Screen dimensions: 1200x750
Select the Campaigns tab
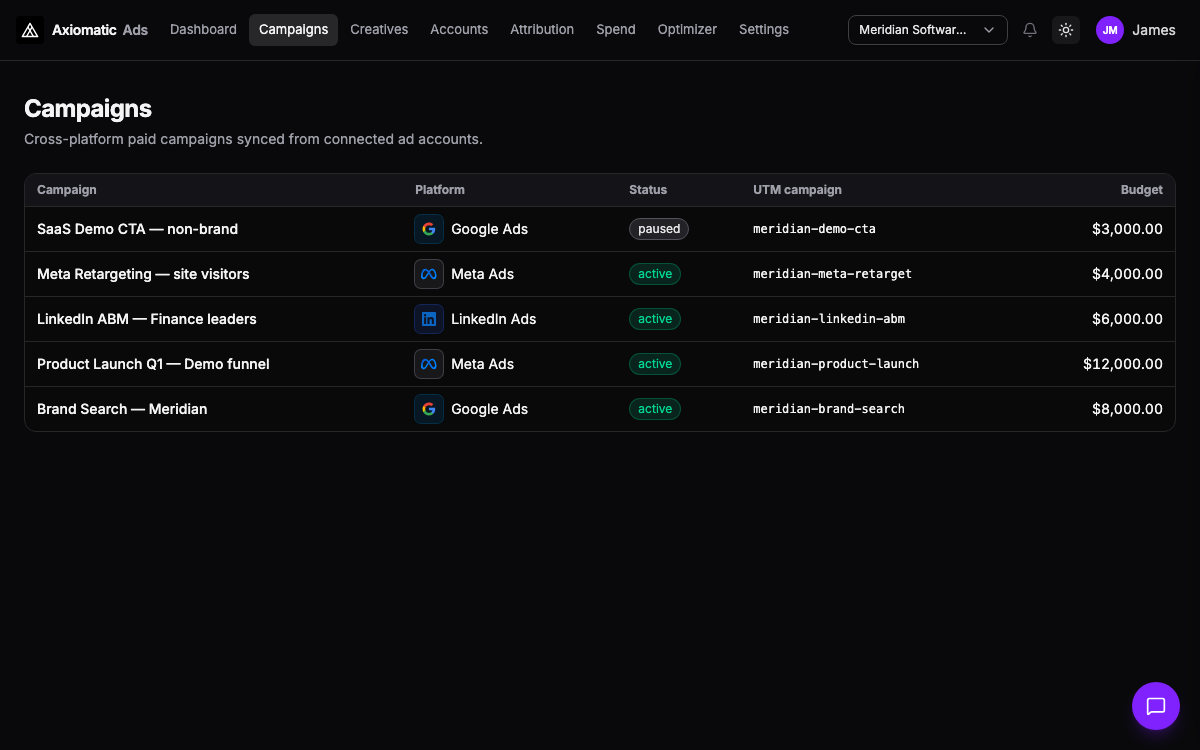(x=293, y=30)
